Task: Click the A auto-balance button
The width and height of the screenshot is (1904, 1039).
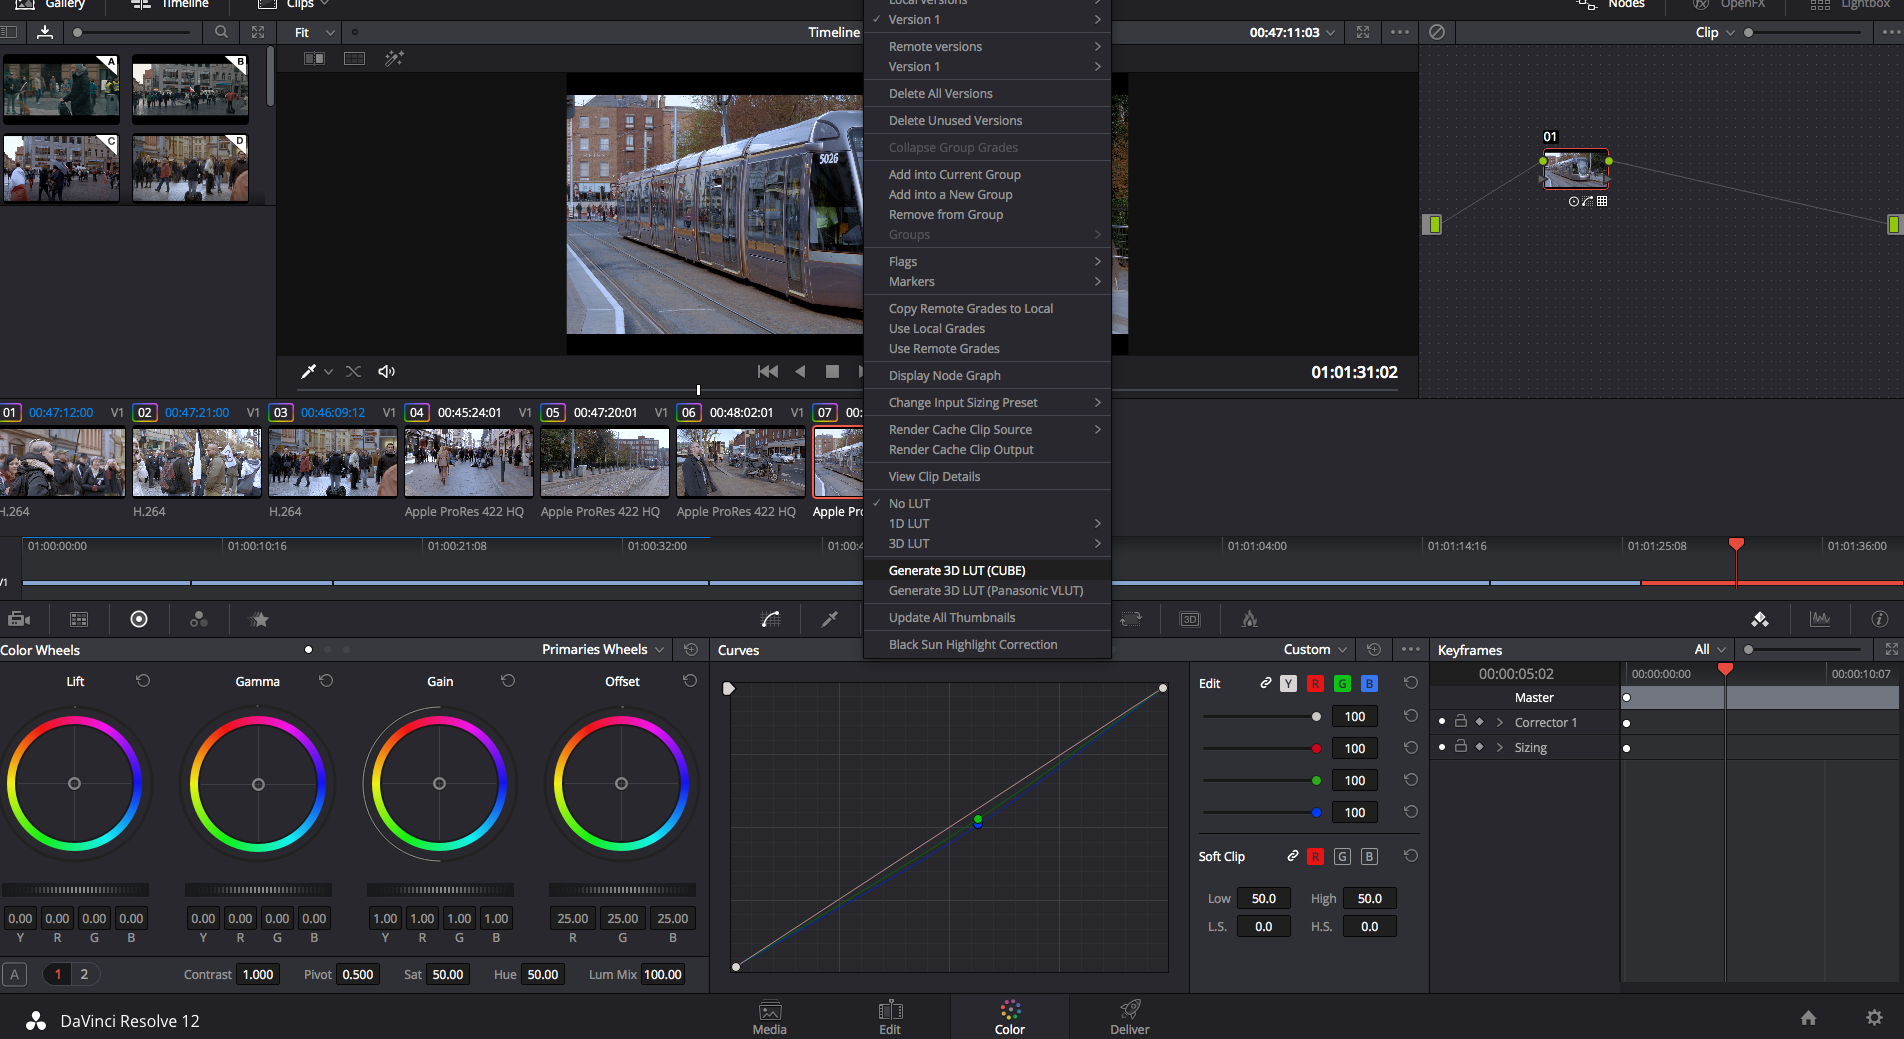Action: (x=15, y=974)
